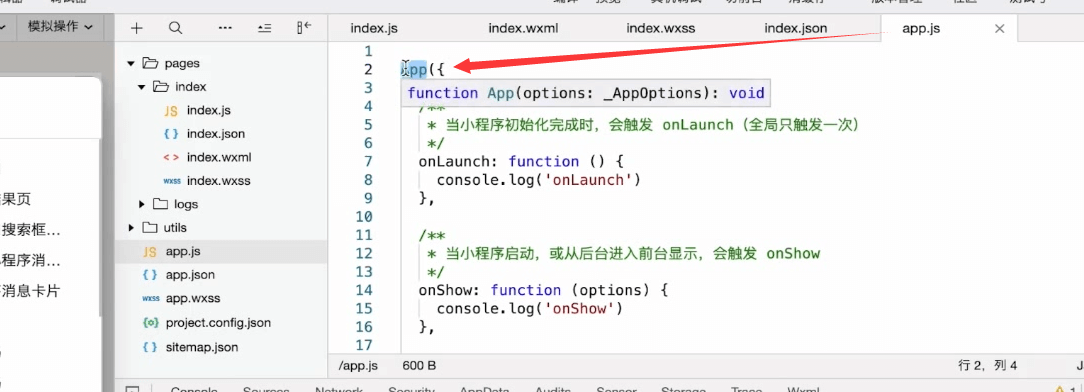This screenshot has width=1084, height=392.
Task: Open index.js in the file tree
Action: tap(209, 111)
